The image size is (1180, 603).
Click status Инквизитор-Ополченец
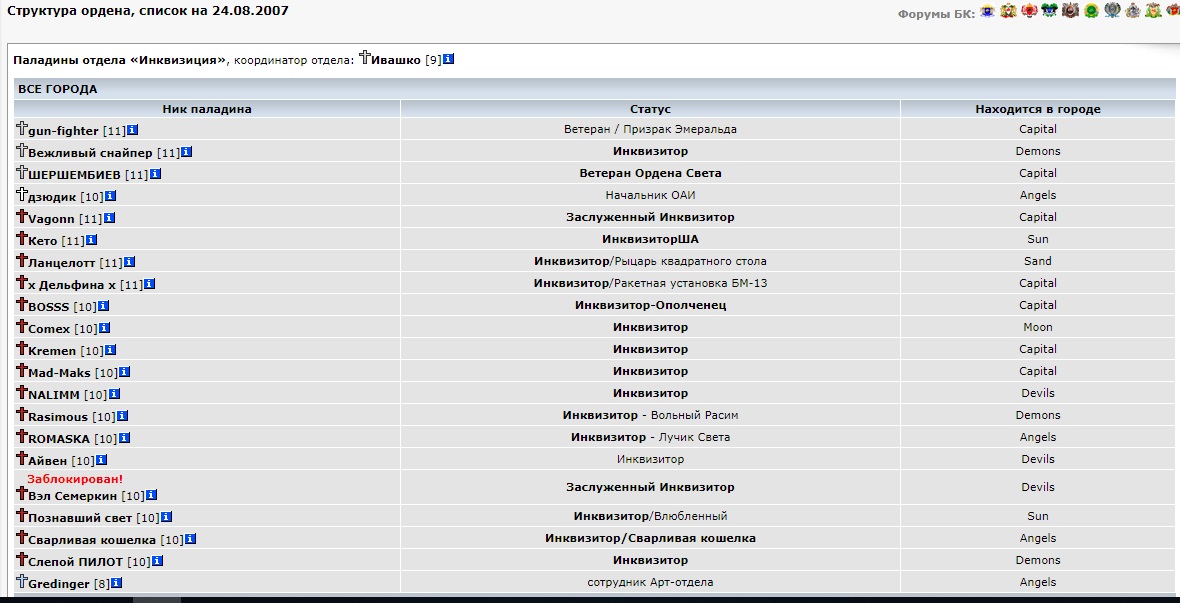650,305
